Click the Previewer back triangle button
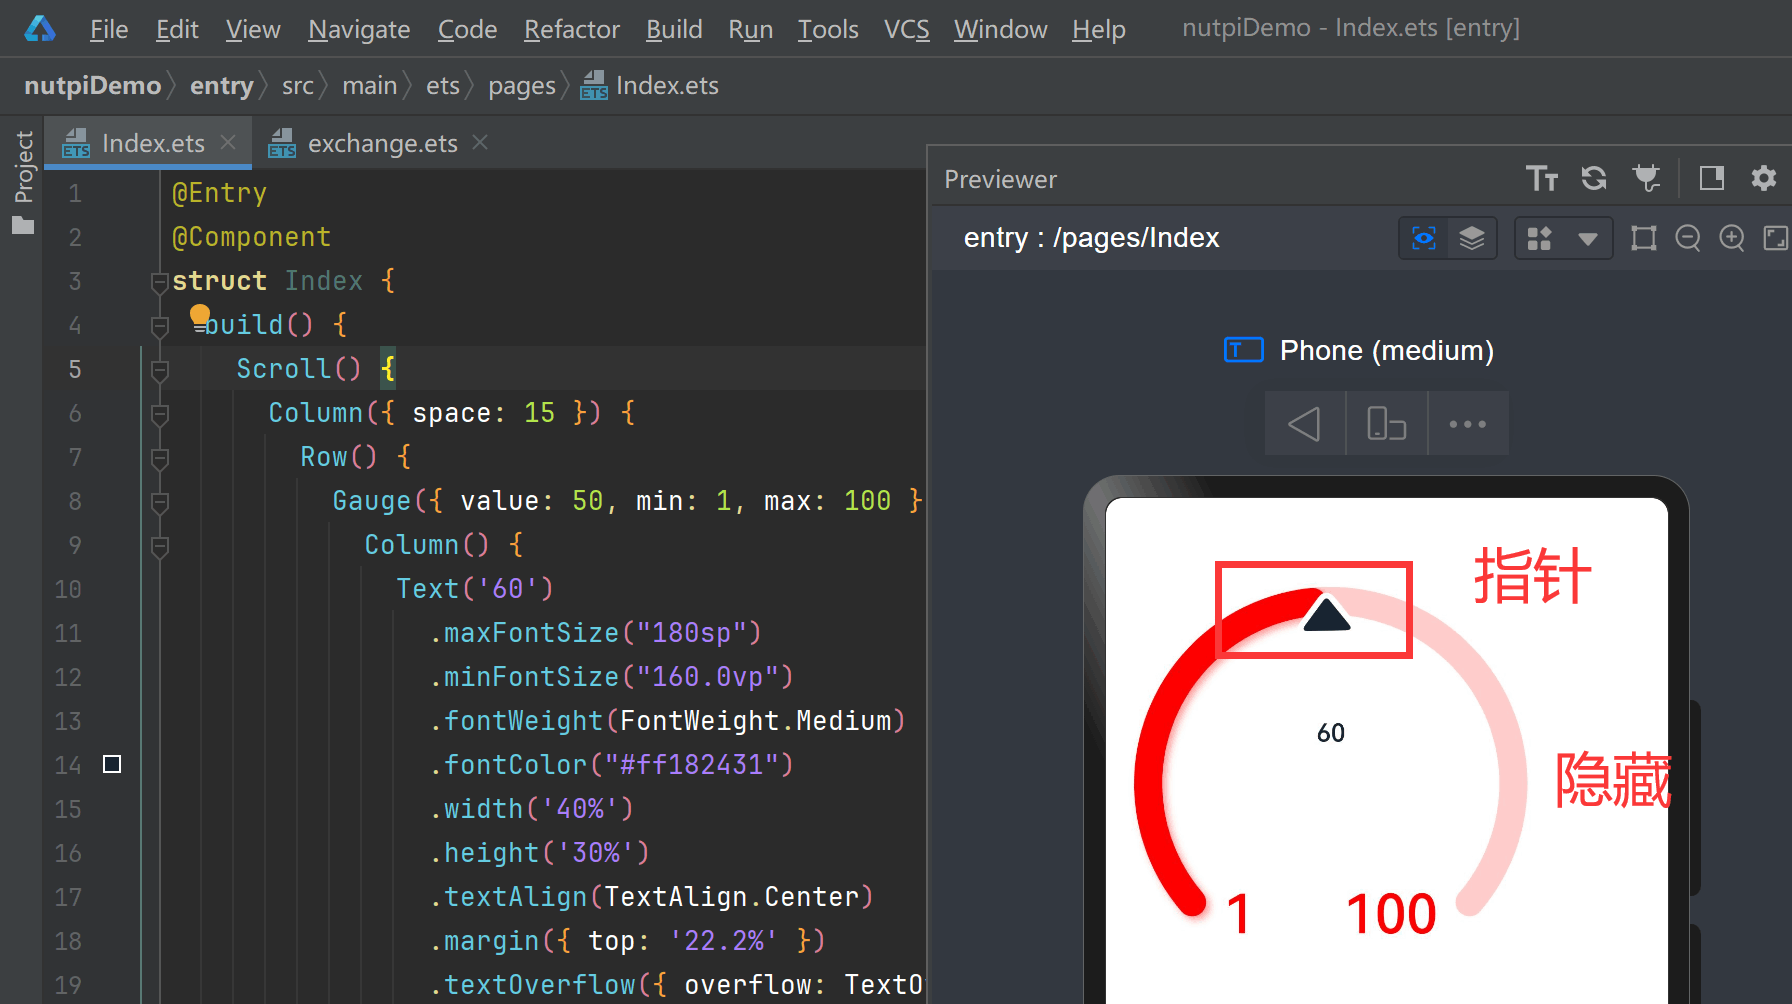Image resolution: width=1792 pixels, height=1004 pixels. tap(1305, 424)
